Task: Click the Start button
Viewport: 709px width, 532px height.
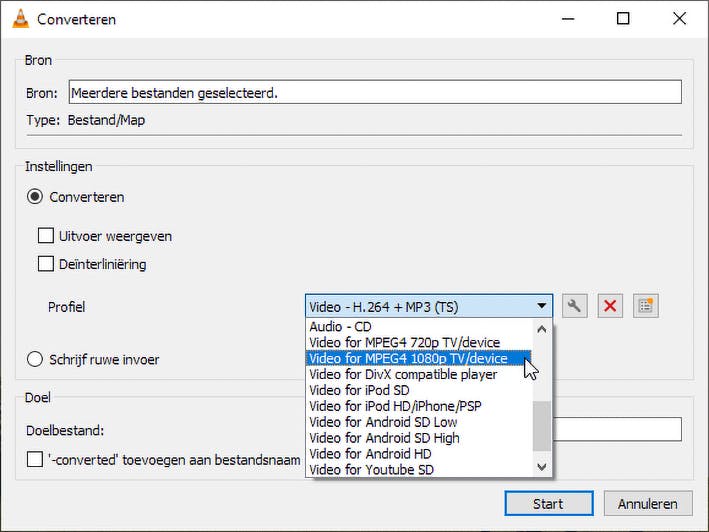Action: pyautogui.click(x=549, y=503)
